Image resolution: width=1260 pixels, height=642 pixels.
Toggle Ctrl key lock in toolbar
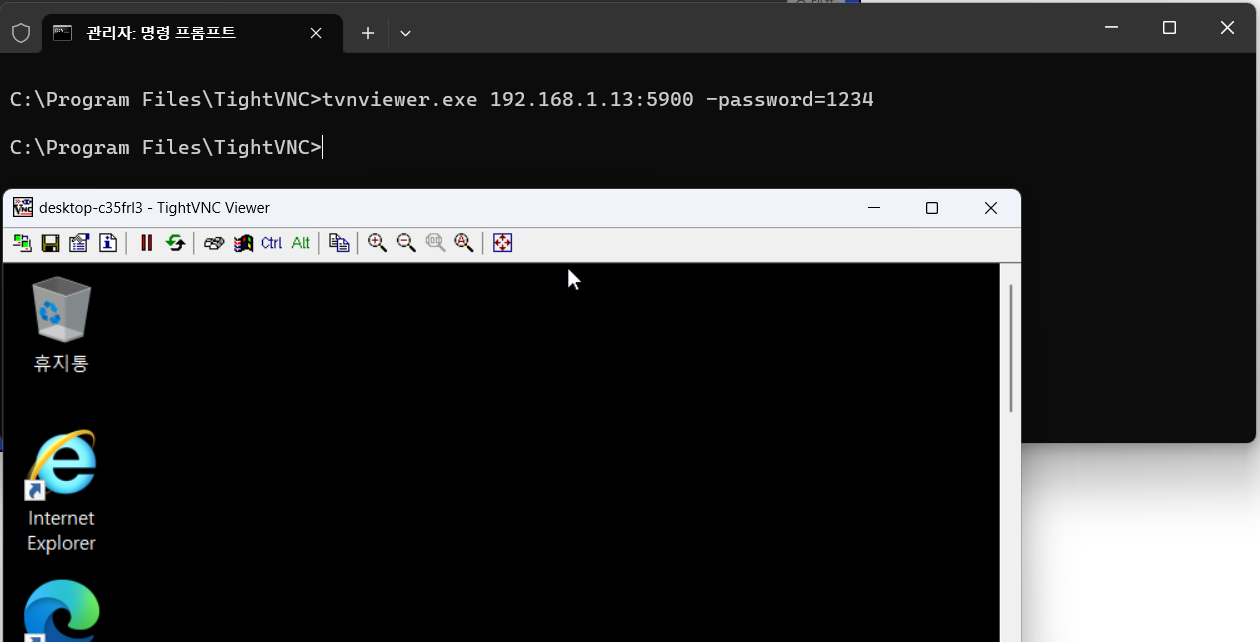pos(271,243)
